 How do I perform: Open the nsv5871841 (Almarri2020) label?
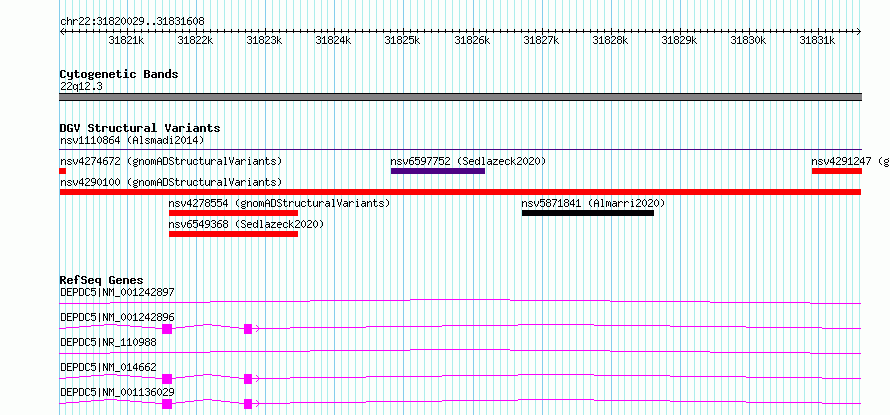(593, 203)
